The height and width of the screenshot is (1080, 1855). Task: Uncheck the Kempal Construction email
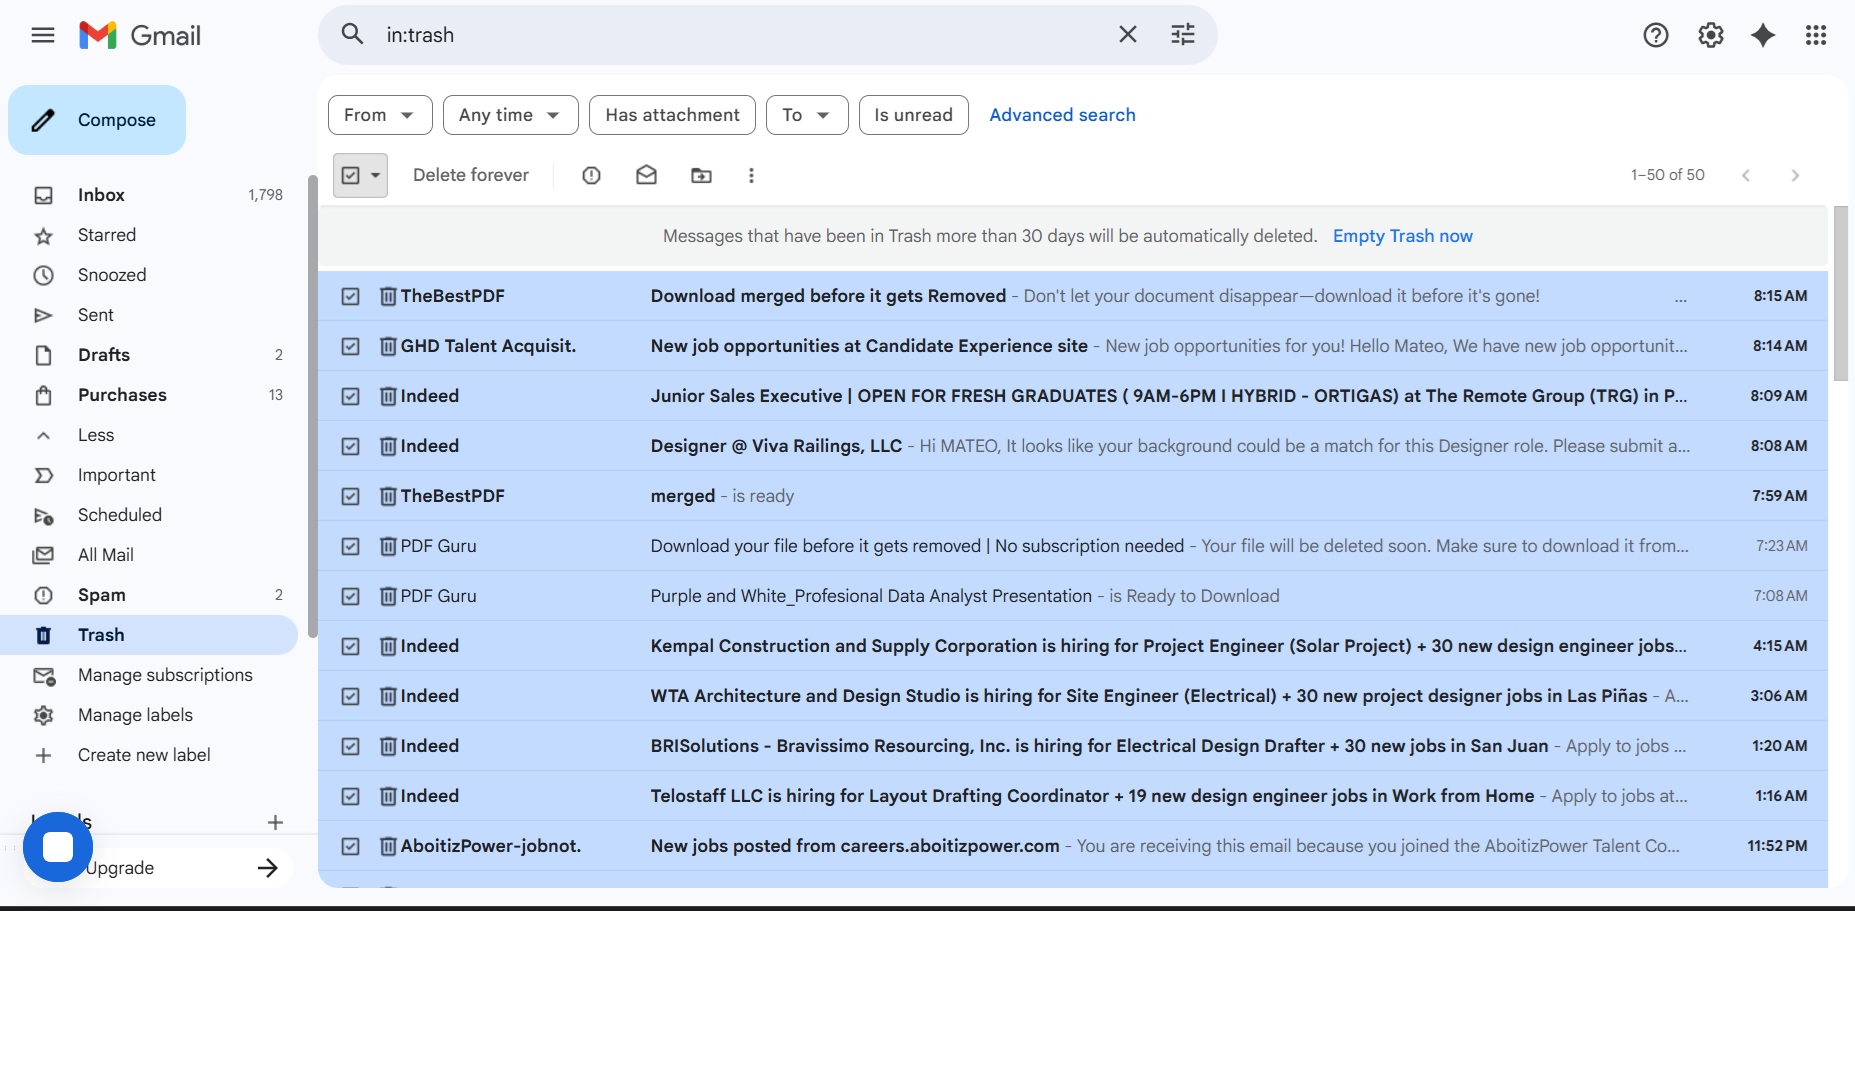pos(350,646)
